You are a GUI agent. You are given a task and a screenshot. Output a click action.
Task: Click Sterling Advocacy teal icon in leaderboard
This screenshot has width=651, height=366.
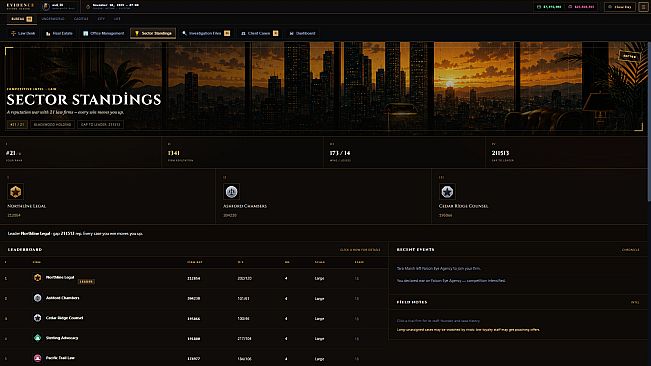[37, 338]
